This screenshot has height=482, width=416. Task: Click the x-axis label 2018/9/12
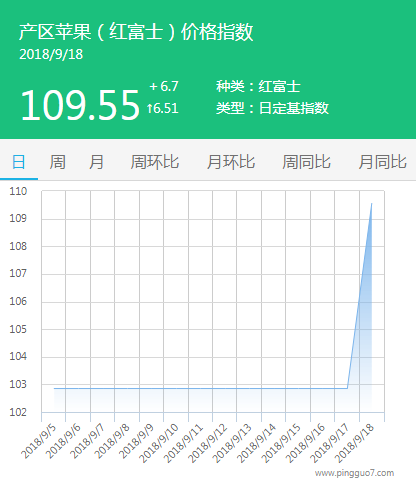[x=208, y=443]
